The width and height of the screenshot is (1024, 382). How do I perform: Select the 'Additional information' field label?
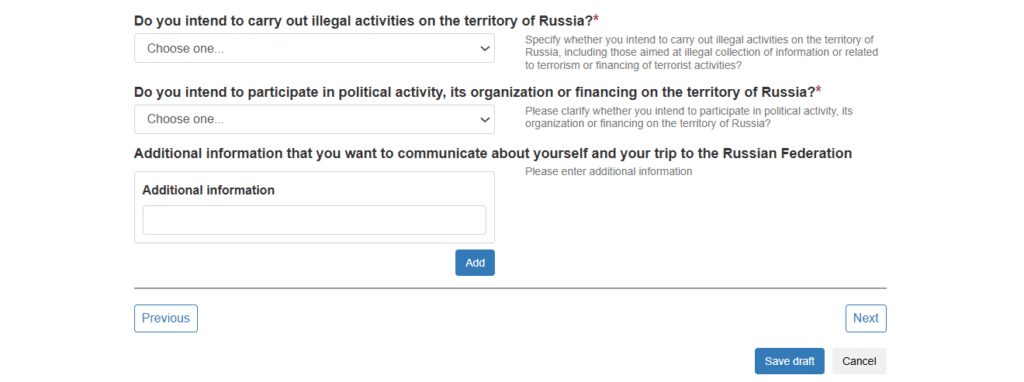(x=208, y=190)
